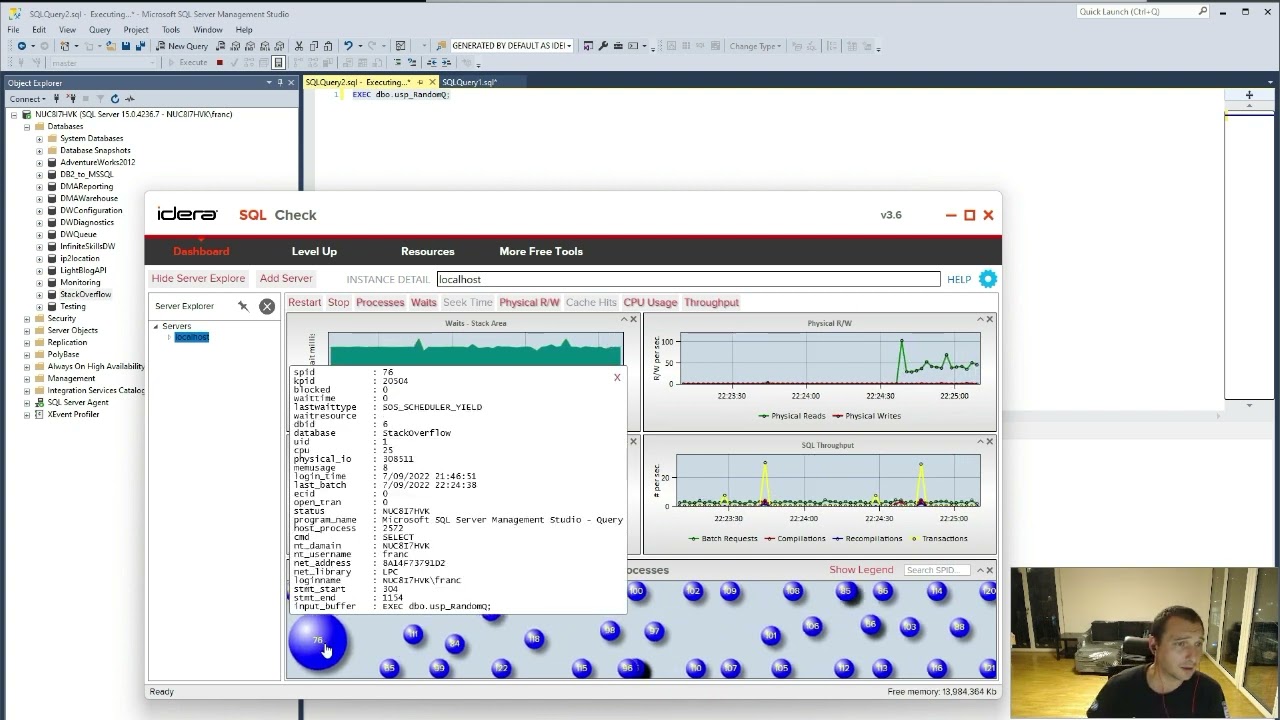The height and width of the screenshot is (720, 1280).
Task: Expand the AdventureWorks2012 database node
Action: [39, 162]
